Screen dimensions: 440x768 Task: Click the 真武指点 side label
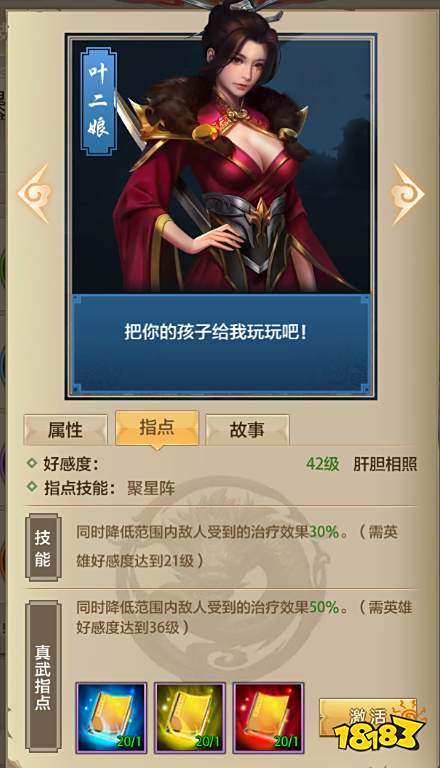click(x=43, y=677)
